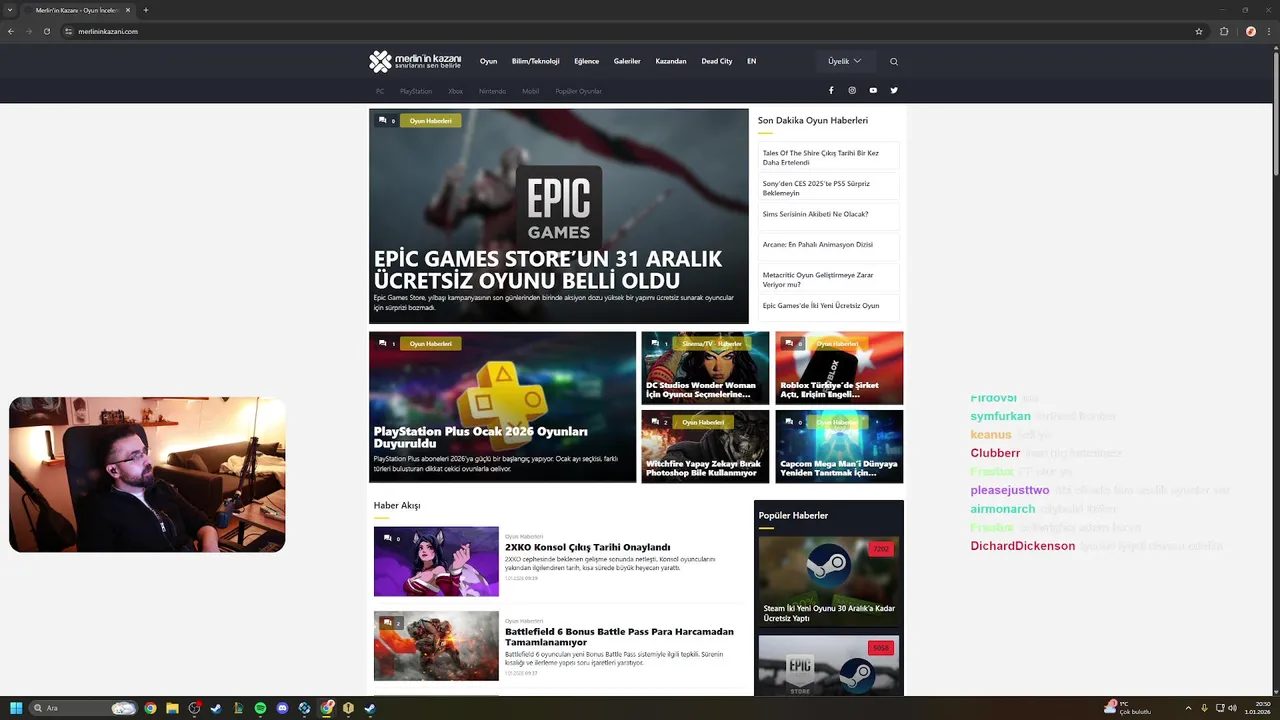
Task: Open the Galeriler menu
Action: coord(627,61)
